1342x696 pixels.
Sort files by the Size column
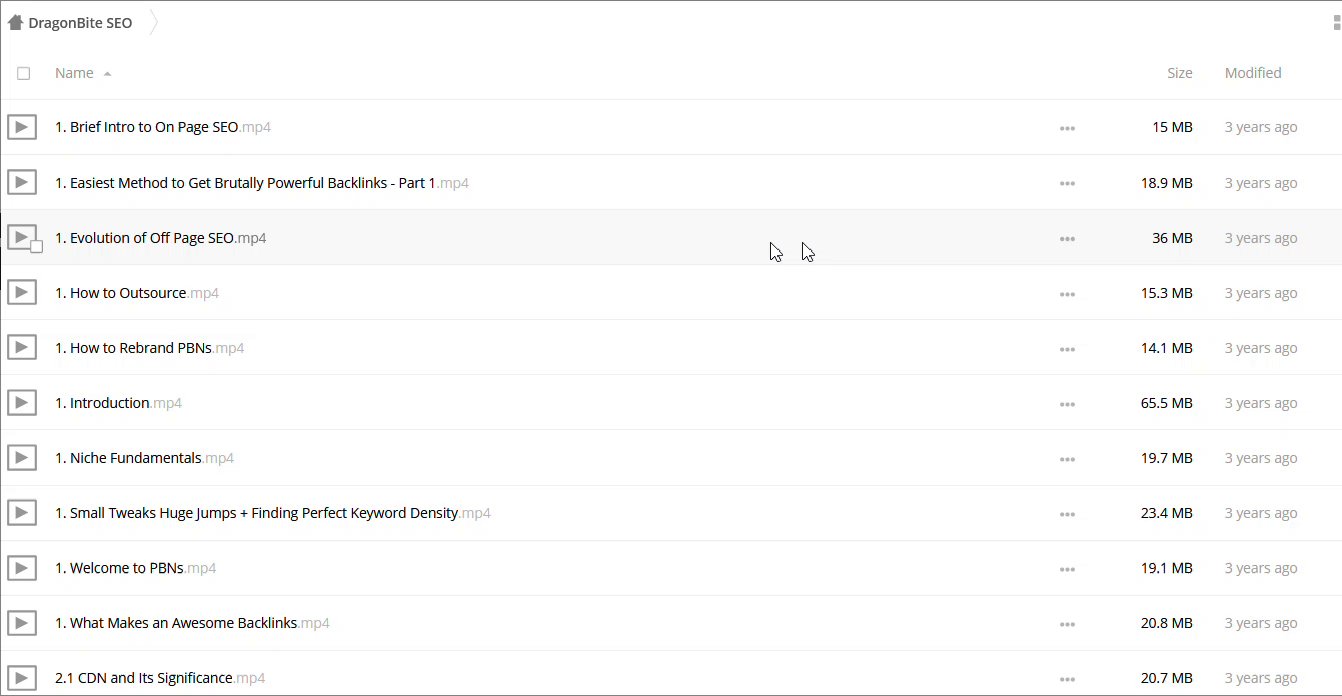point(1179,73)
